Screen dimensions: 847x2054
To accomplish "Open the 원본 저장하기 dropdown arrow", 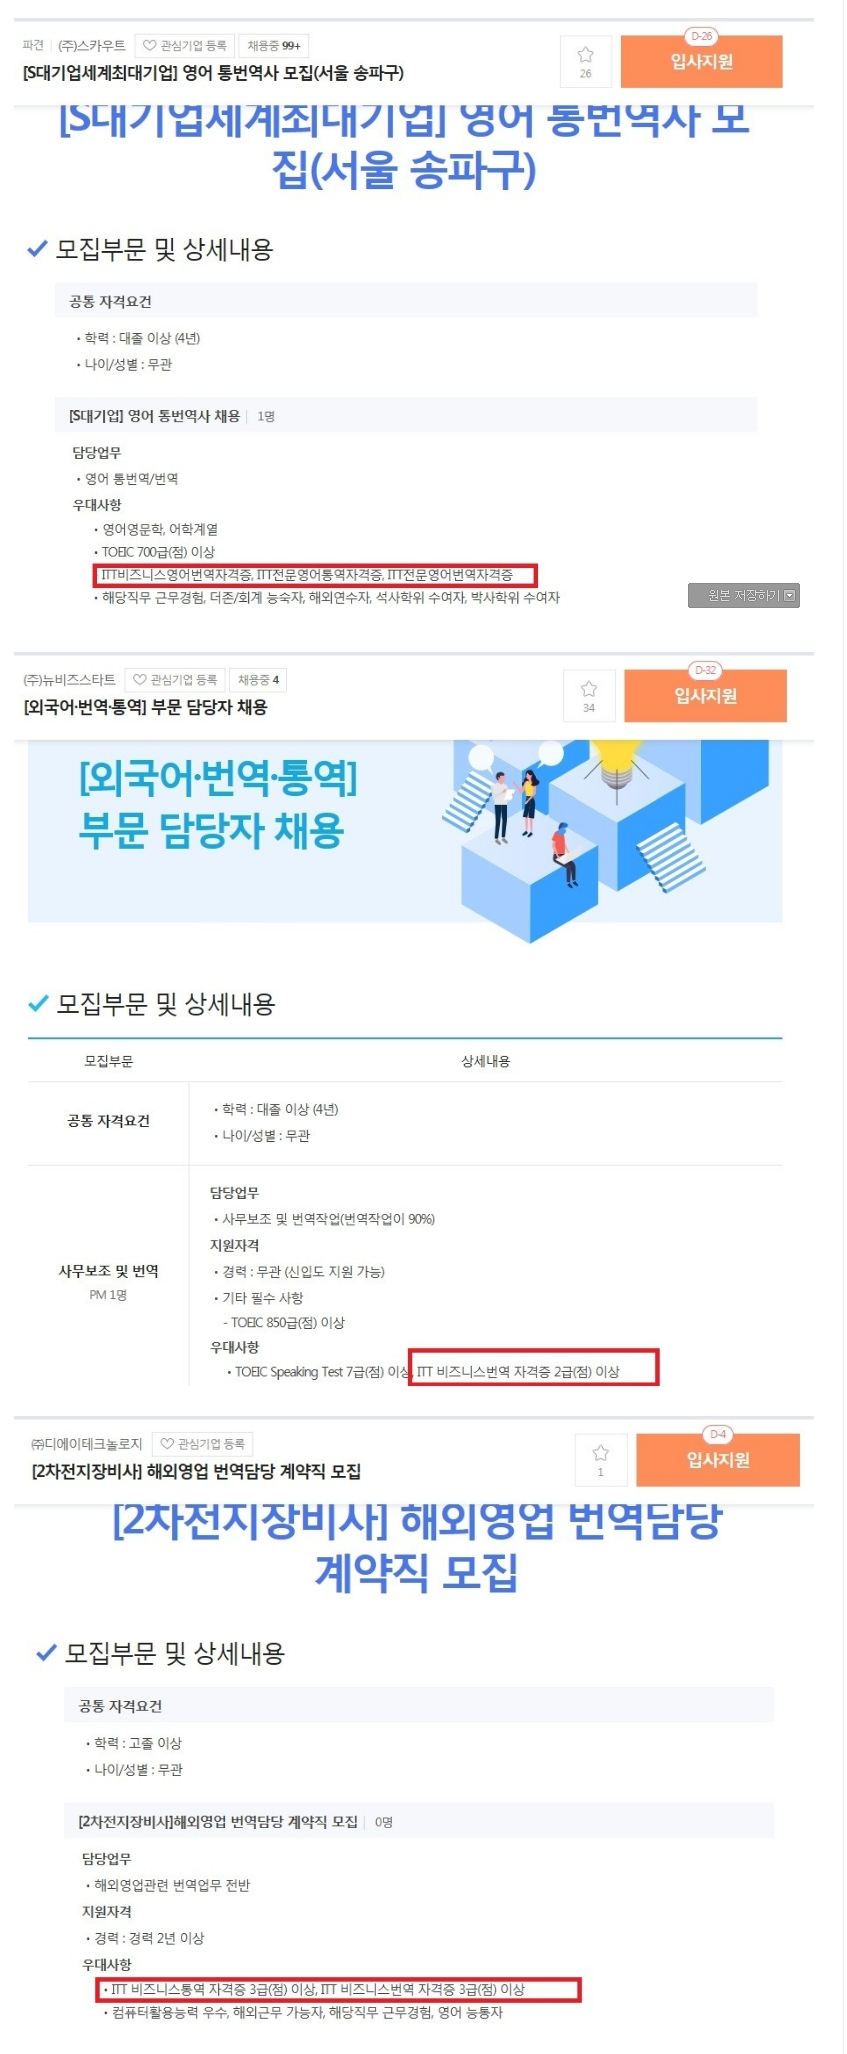I will point(790,596).
